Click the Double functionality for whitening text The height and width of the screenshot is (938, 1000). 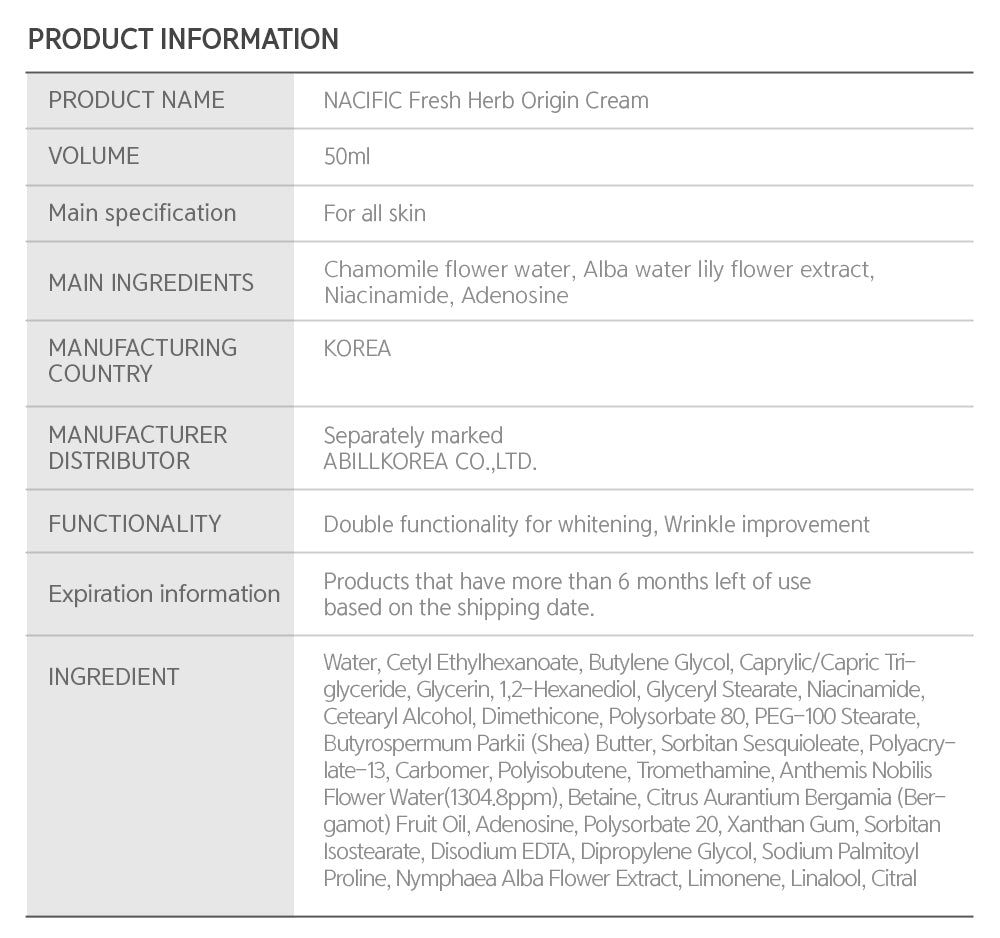[489, 525]
